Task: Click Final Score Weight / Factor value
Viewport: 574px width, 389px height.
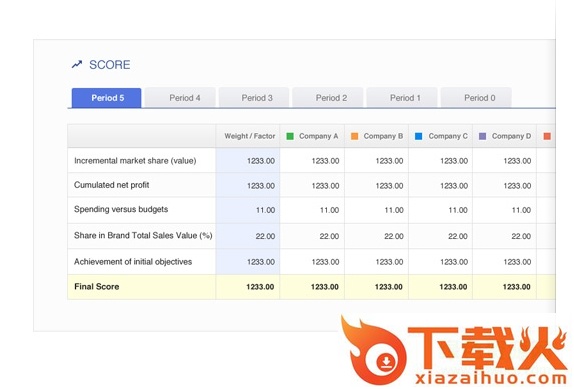Action: click(260, 287)
